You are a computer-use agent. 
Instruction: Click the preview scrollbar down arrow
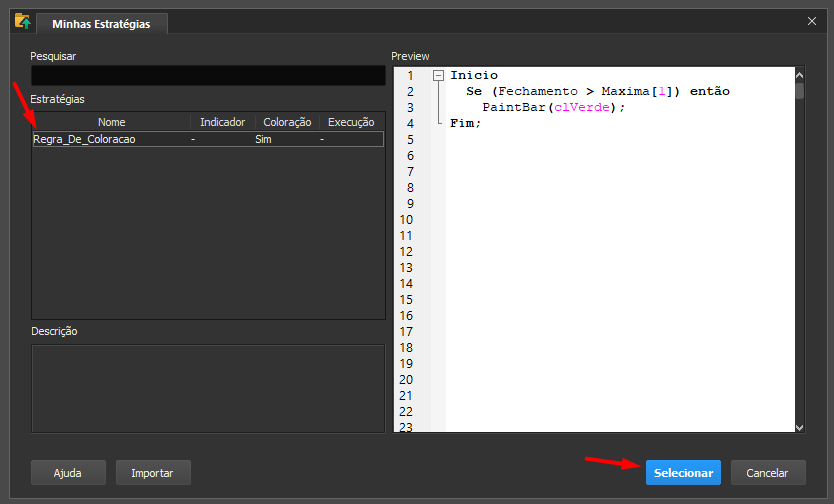coord(799,427)
